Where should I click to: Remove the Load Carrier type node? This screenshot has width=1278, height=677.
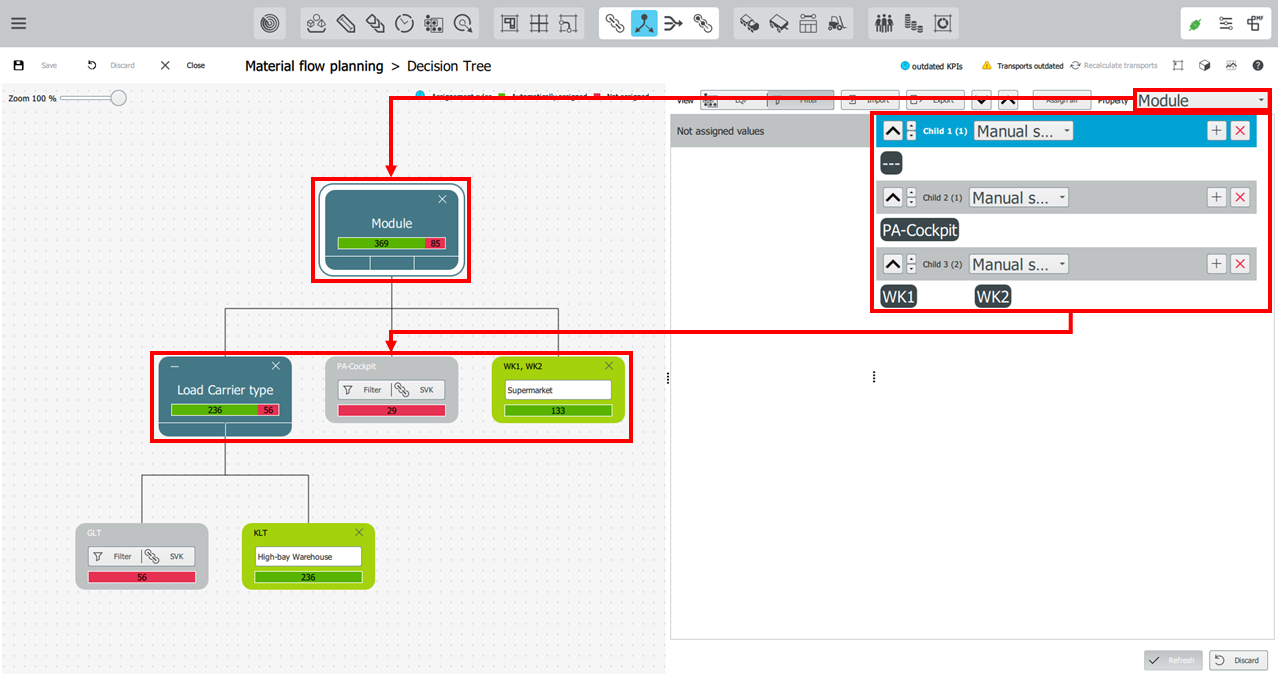[x=276, y=365]
